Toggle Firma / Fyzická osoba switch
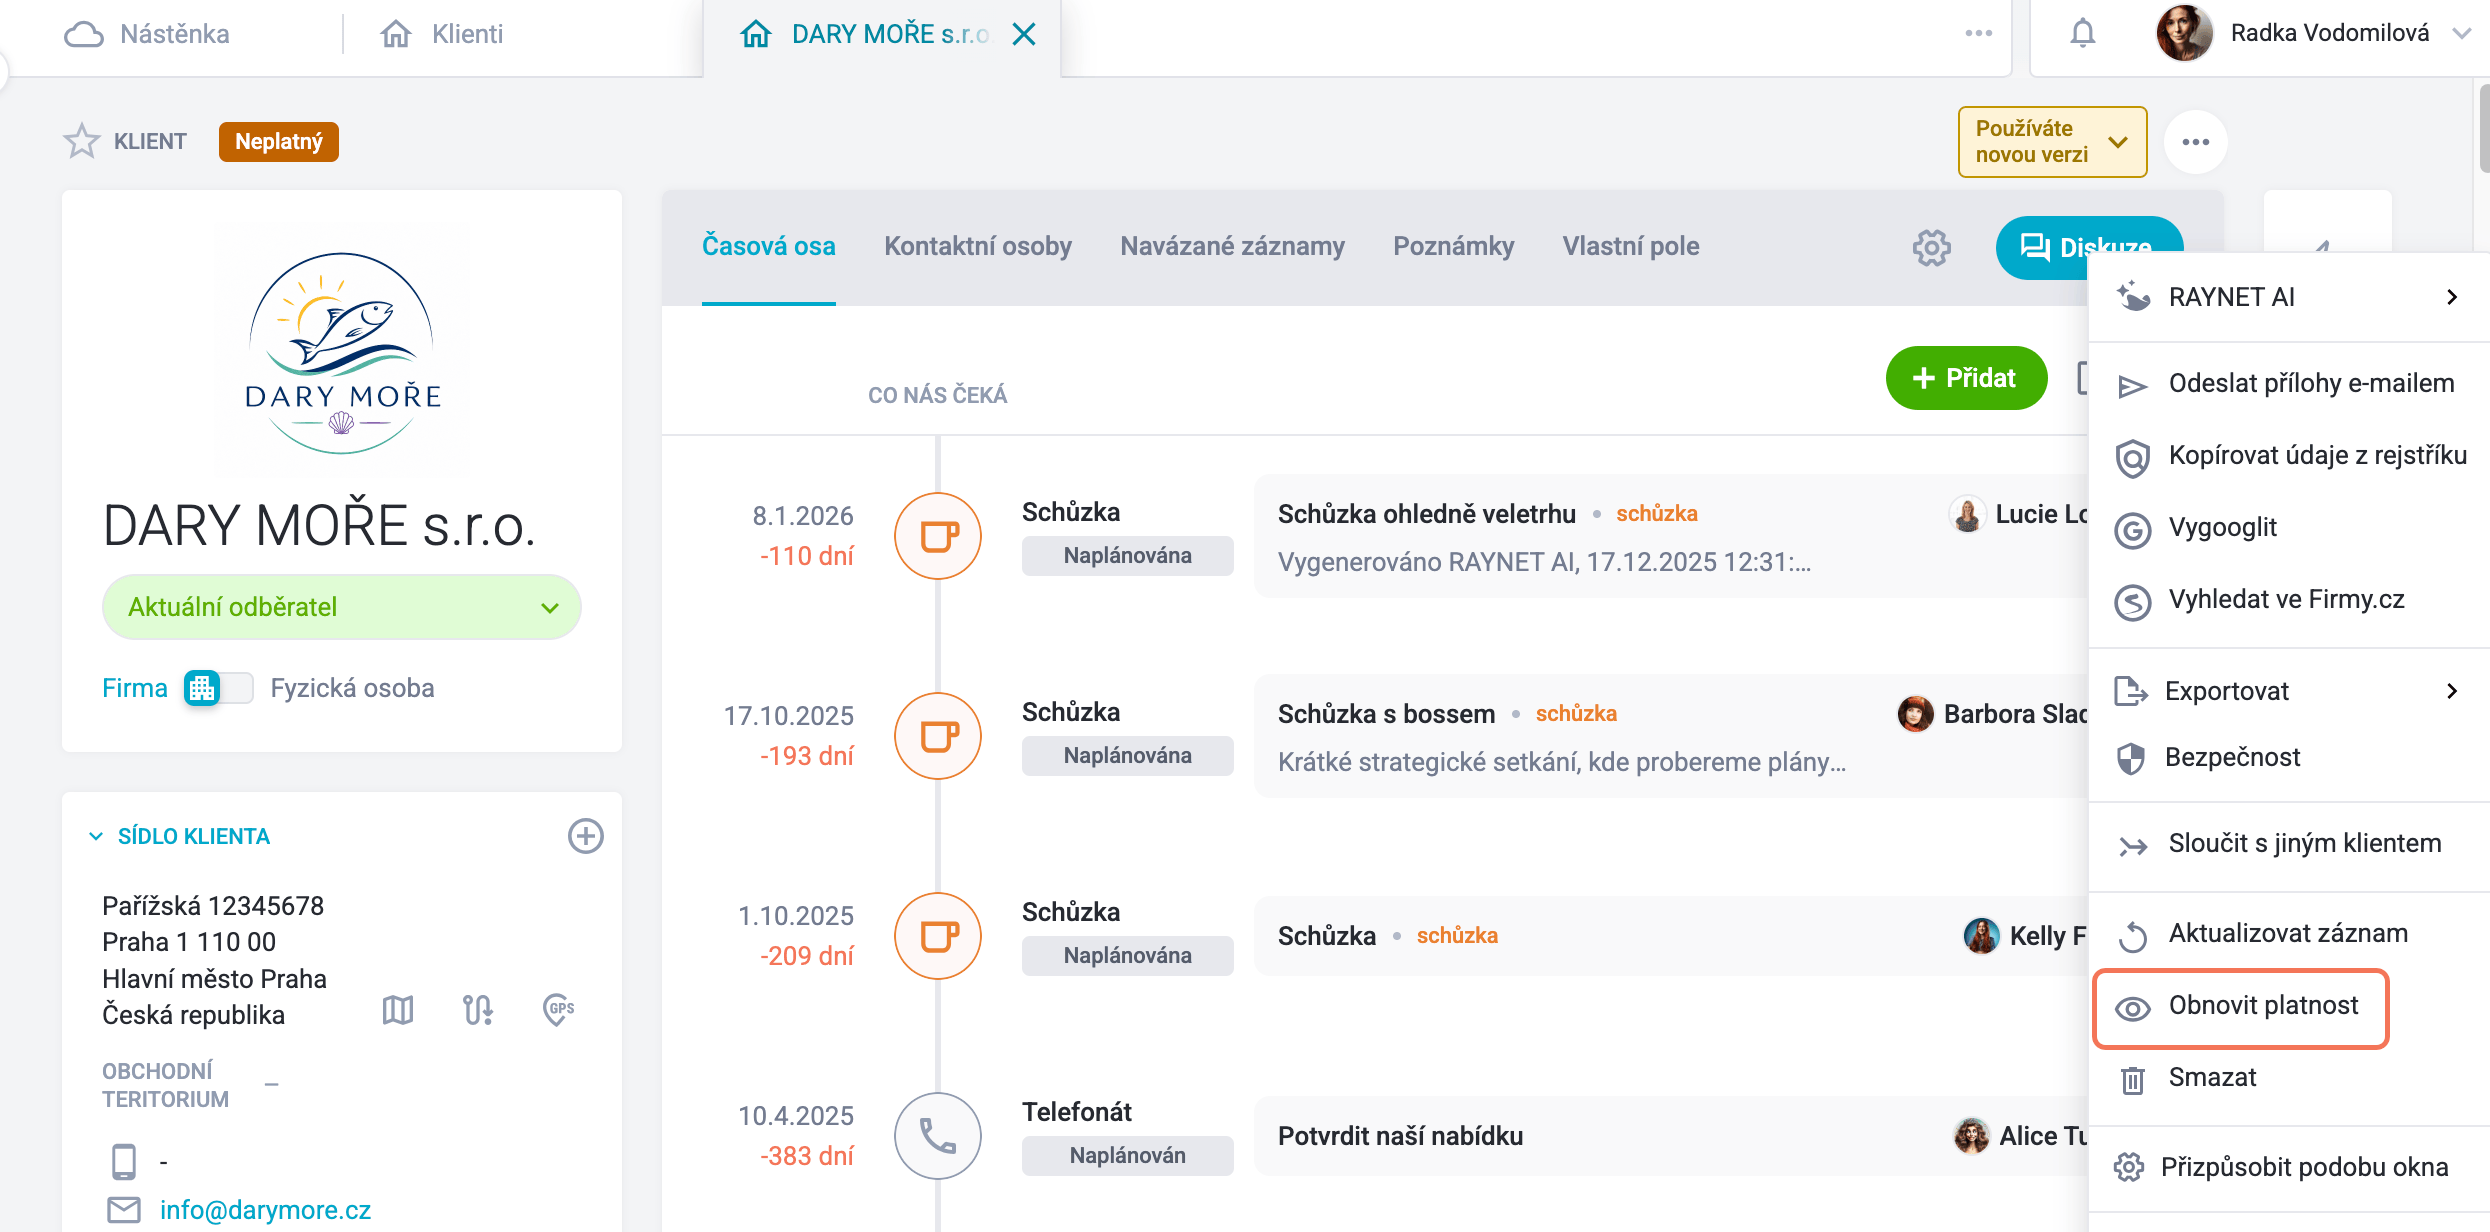The height and width of the screenshot is (1232, 2490). (219, 688)
